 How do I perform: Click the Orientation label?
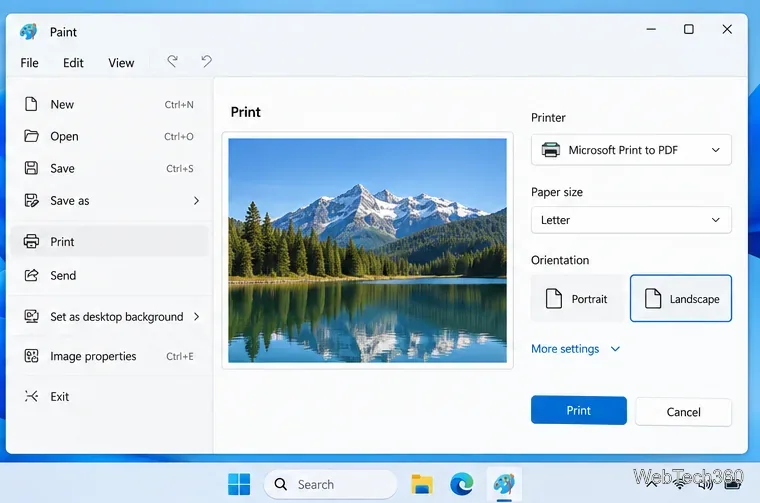[560, 260]
